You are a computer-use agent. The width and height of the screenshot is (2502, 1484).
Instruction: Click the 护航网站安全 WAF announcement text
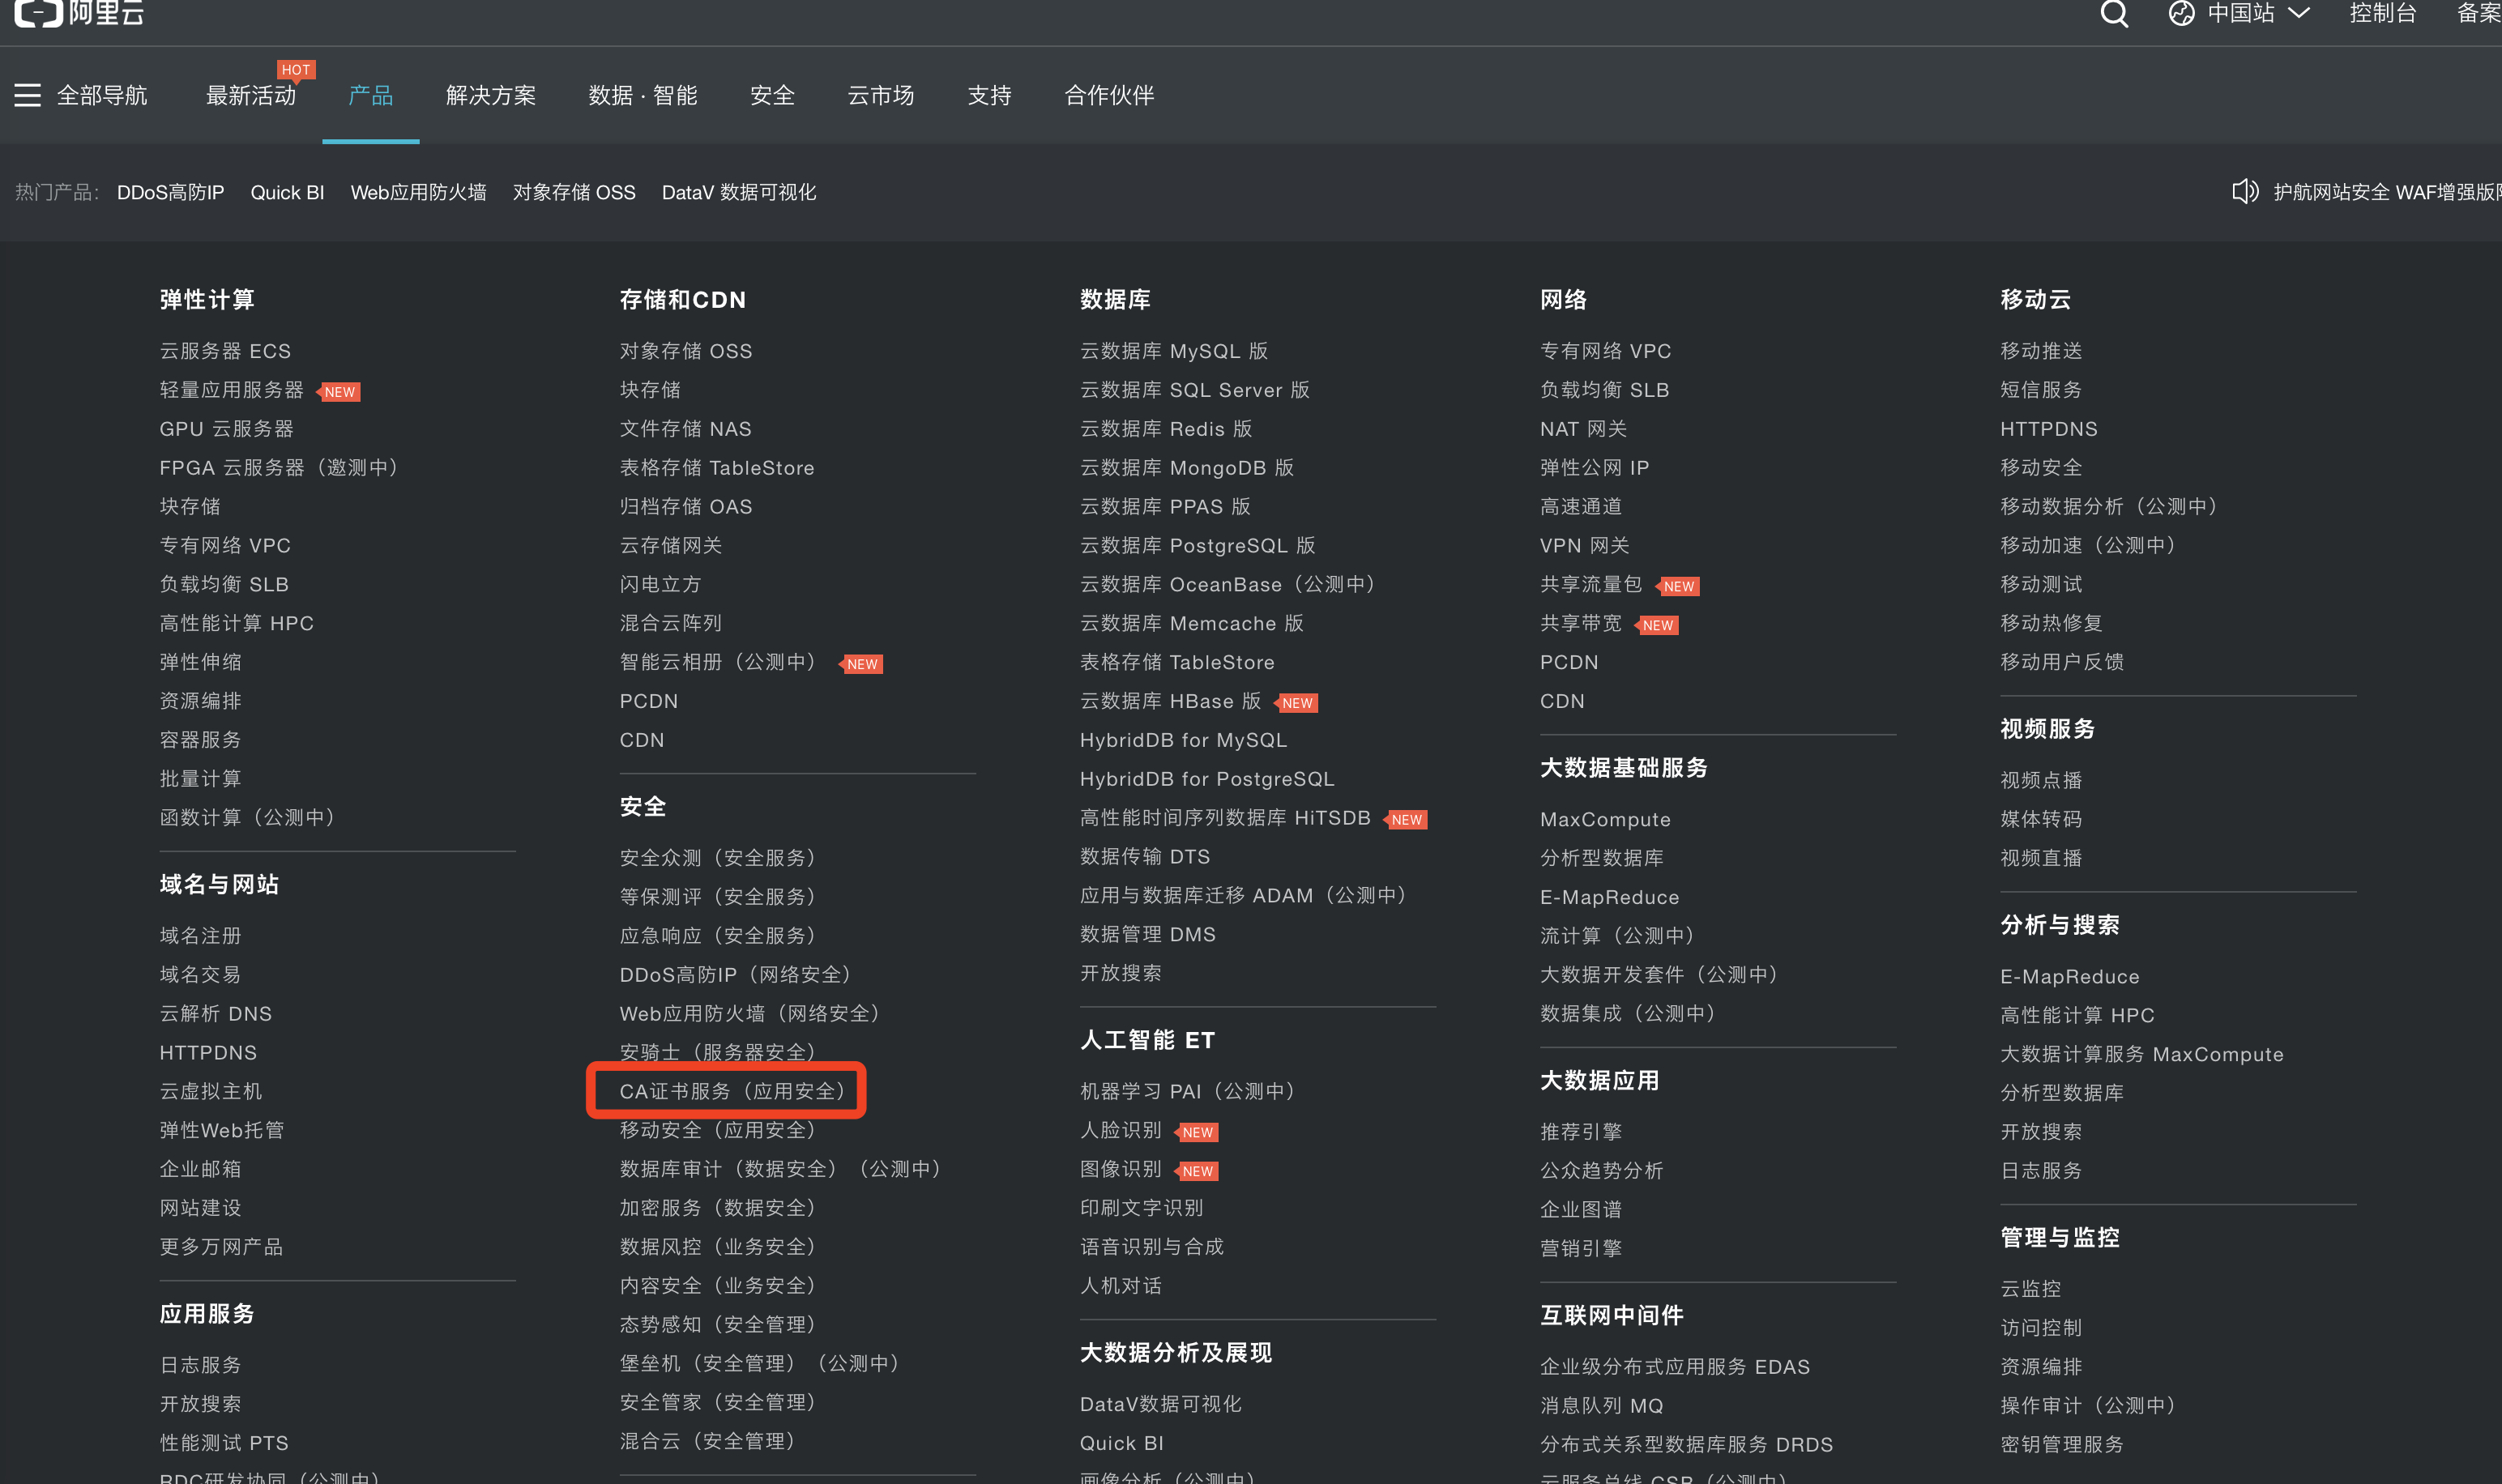(2385, 192)
